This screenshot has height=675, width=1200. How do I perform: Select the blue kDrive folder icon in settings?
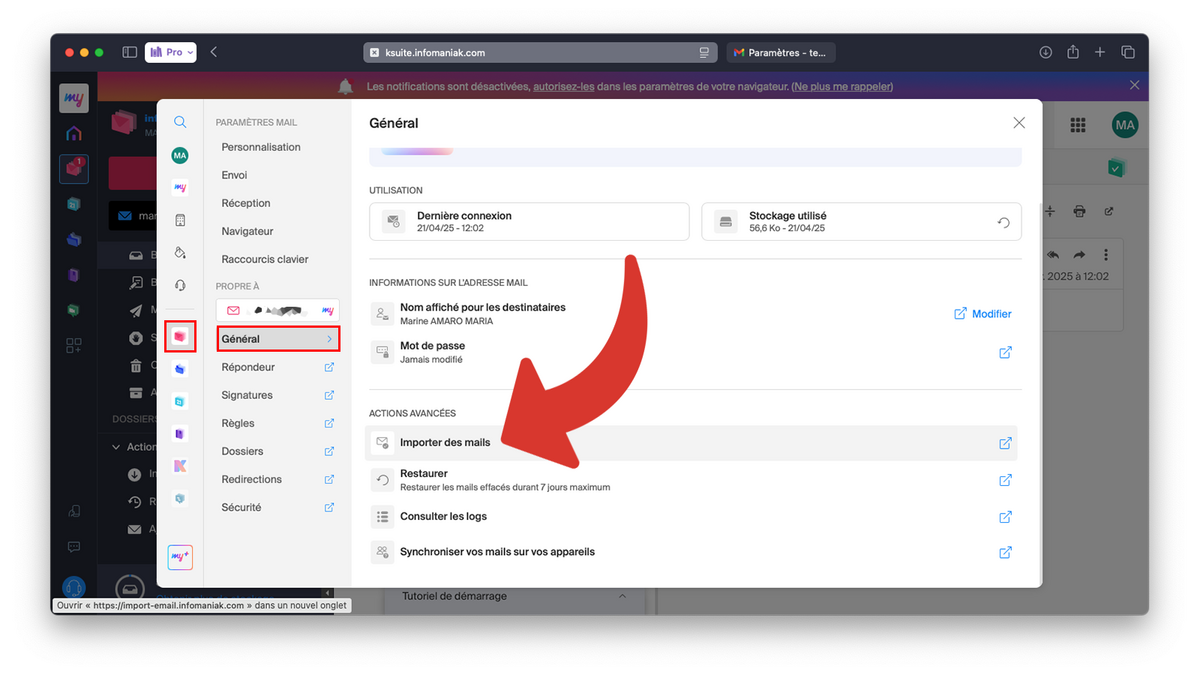180,369
